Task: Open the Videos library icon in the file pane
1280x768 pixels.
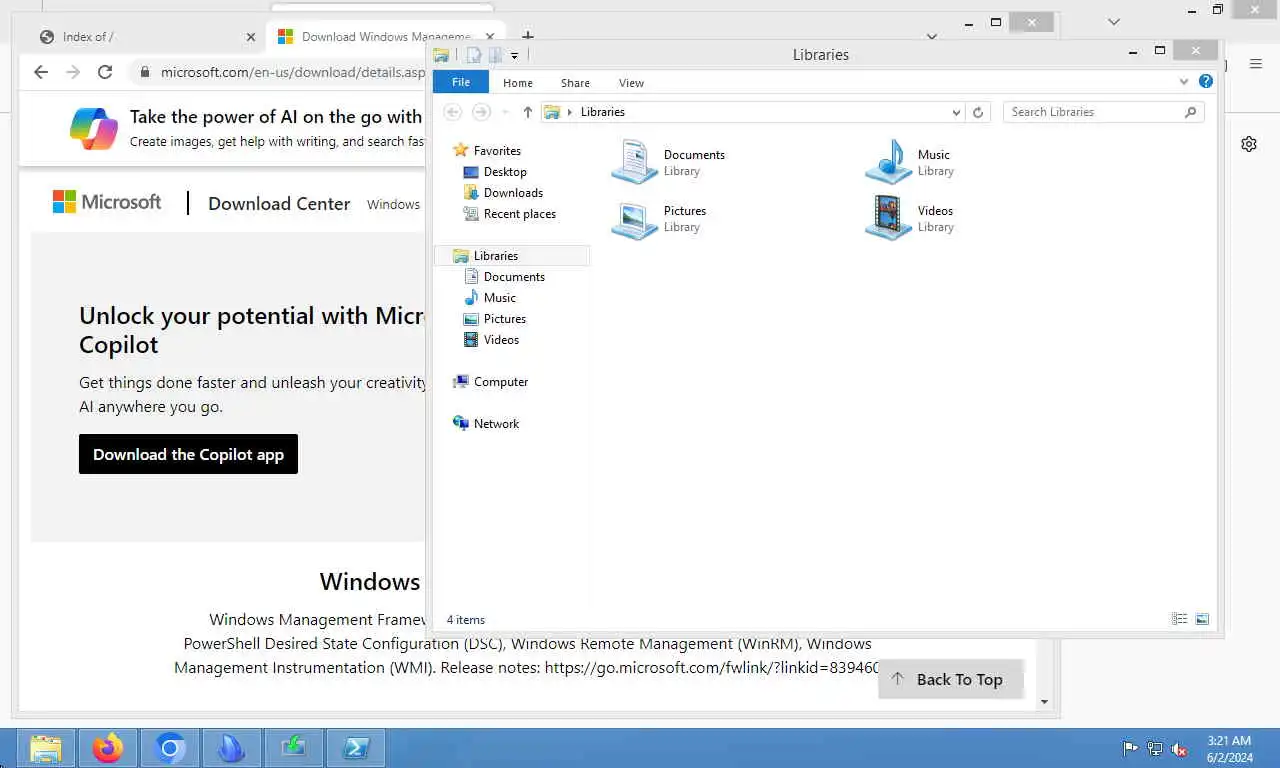Action: coord(888,218)
